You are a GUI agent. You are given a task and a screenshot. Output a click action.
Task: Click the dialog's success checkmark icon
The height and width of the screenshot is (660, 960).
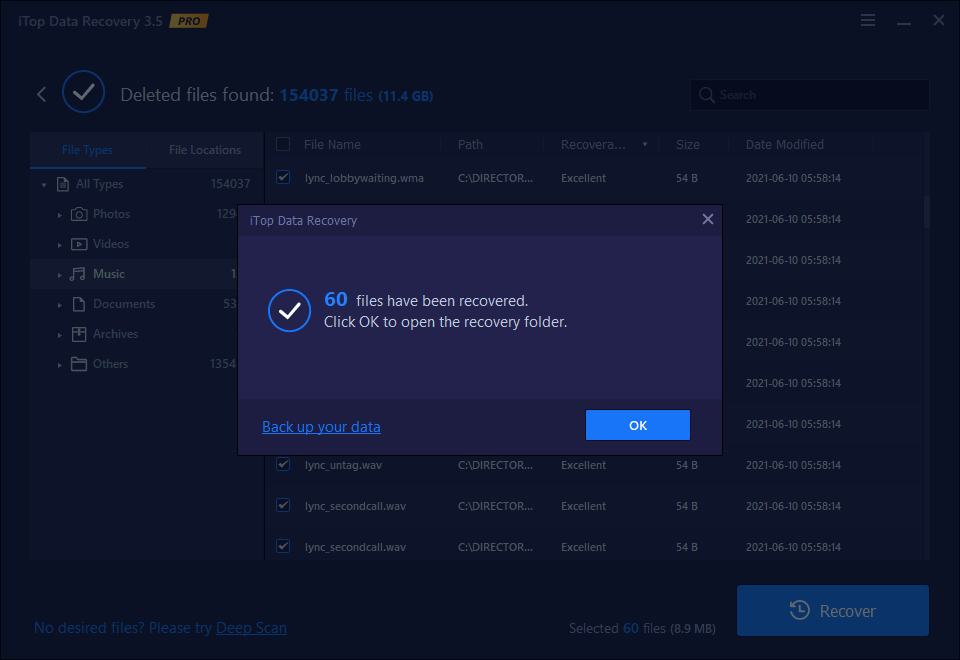(x=290, y=310)
